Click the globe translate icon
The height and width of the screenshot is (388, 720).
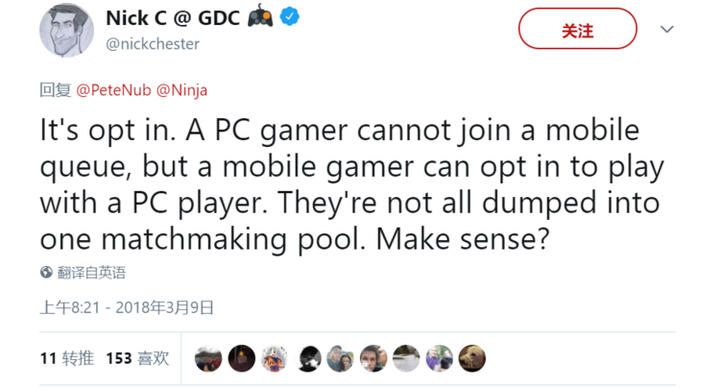tap(46, 272)
